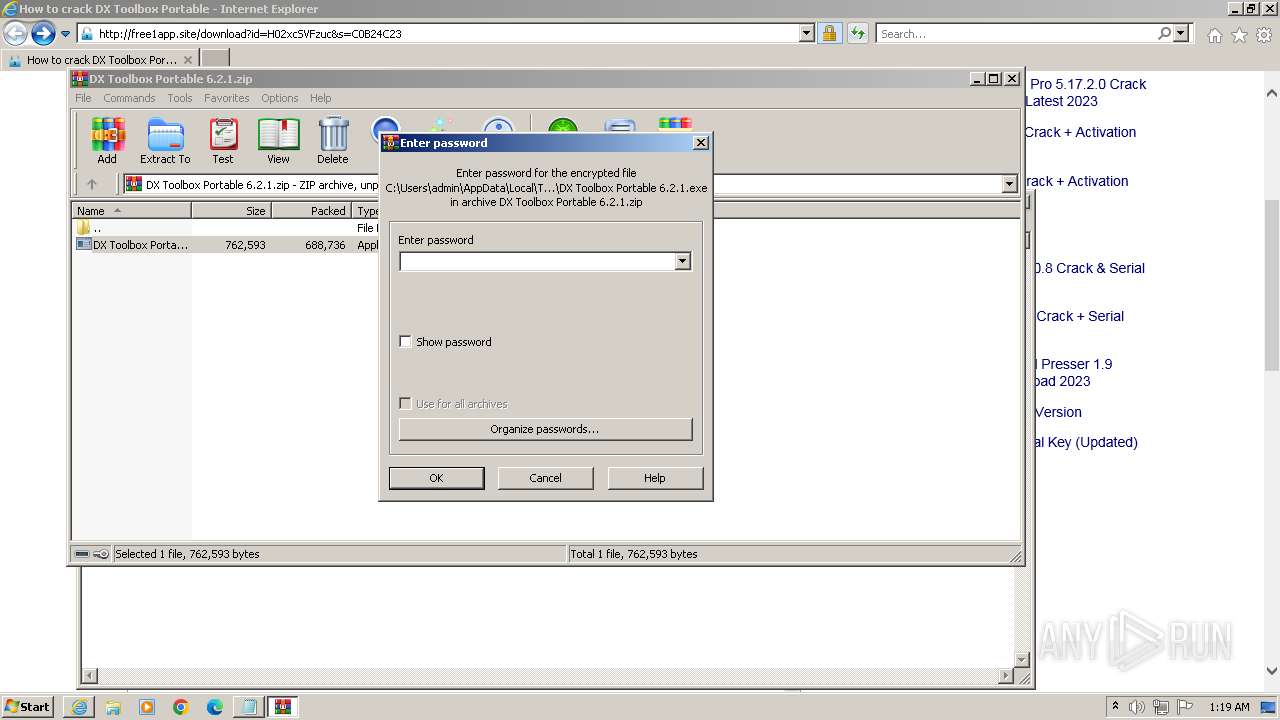Open Microsoft Edge from the taskbar
Viewport: 1280px width, 720px height.
[x=215, y=707]
